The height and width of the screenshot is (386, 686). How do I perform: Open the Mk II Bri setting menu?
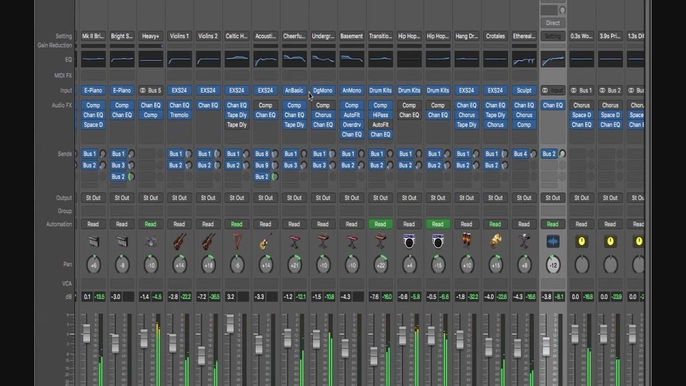(x=93, y=36)
